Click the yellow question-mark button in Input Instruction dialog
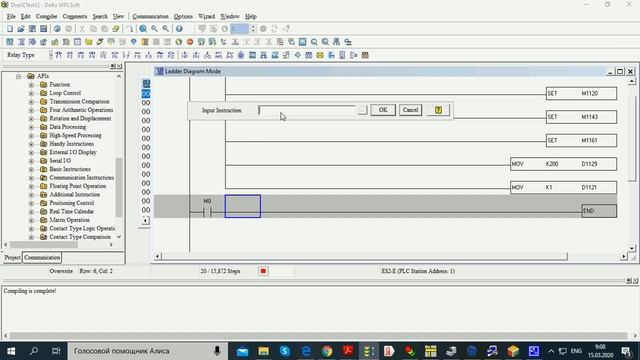This screenshot has width=640, height=360. (x=438, y=110)
